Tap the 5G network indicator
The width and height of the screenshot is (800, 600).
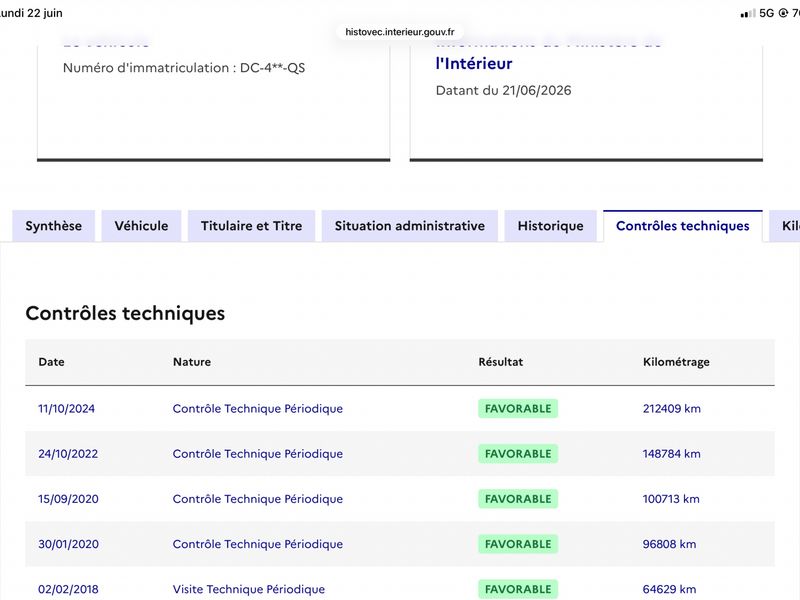click(x=766, y=13)
